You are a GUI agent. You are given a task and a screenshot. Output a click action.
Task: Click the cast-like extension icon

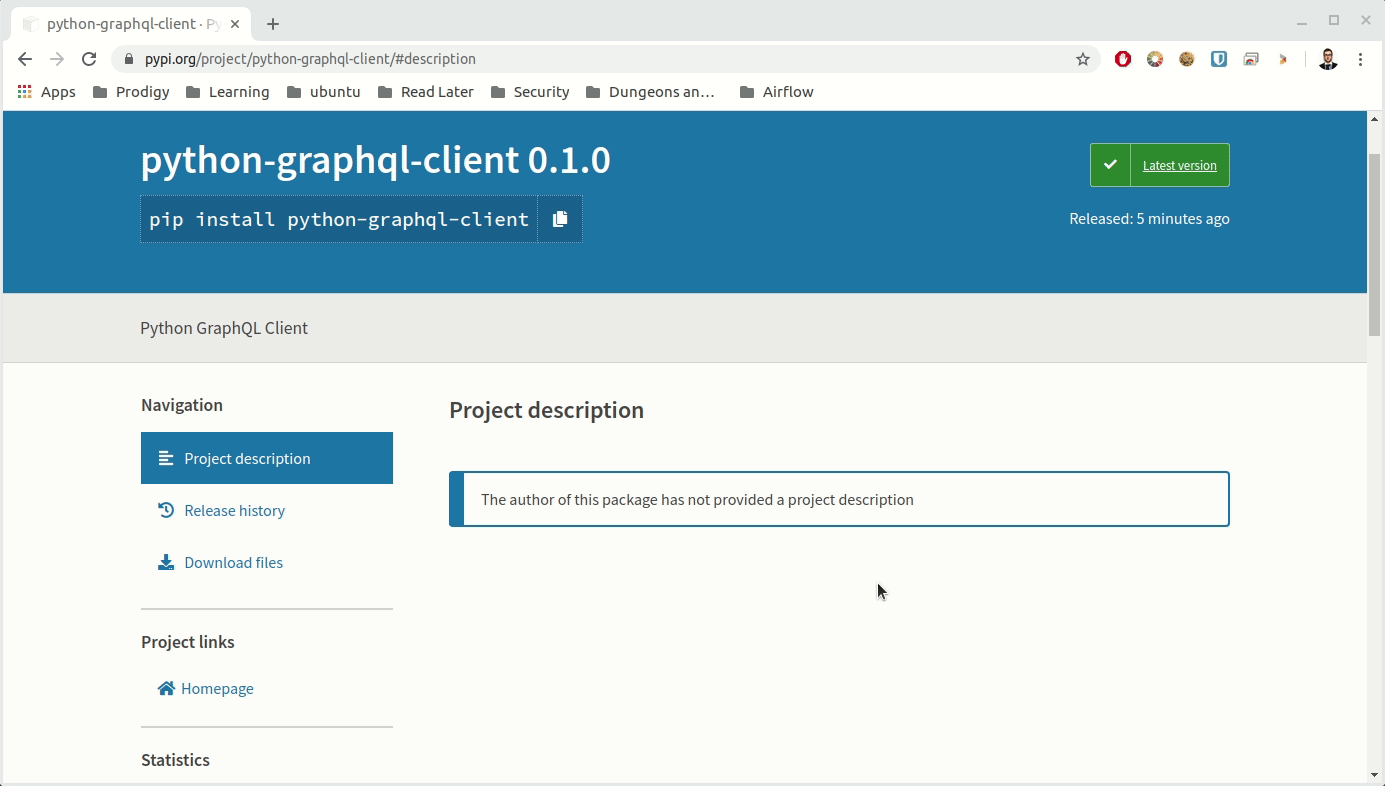click(1251, 59)
